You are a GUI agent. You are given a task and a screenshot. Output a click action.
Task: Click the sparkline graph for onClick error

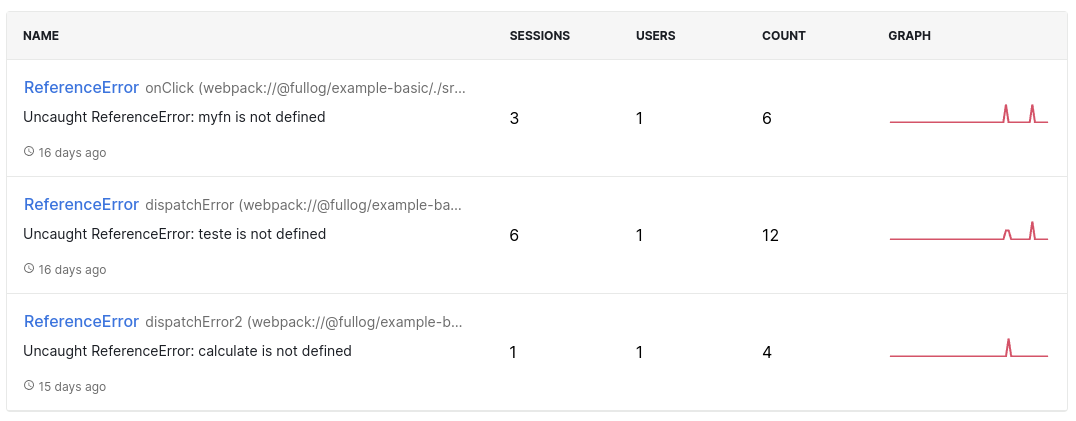pyautogui.click(x=968, y=114)
